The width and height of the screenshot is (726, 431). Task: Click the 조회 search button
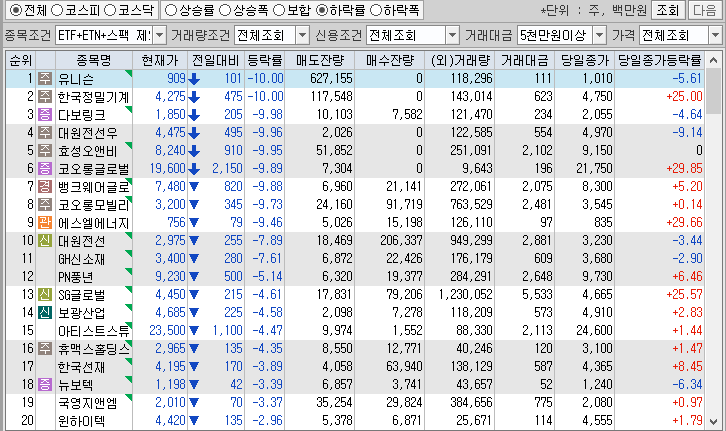click(667, 10)
